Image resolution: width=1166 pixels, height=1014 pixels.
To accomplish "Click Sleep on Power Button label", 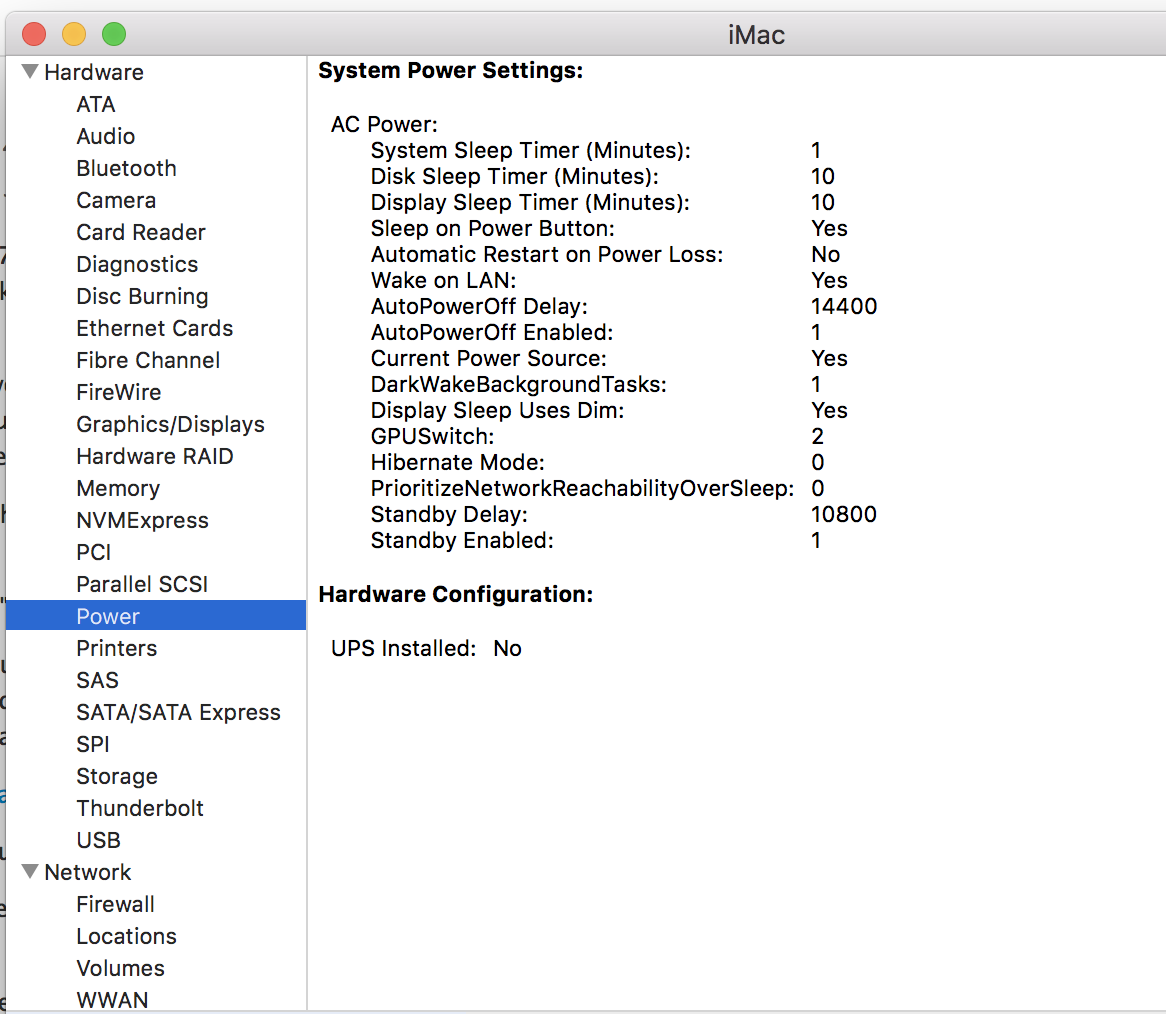I will tap(493, 228).
